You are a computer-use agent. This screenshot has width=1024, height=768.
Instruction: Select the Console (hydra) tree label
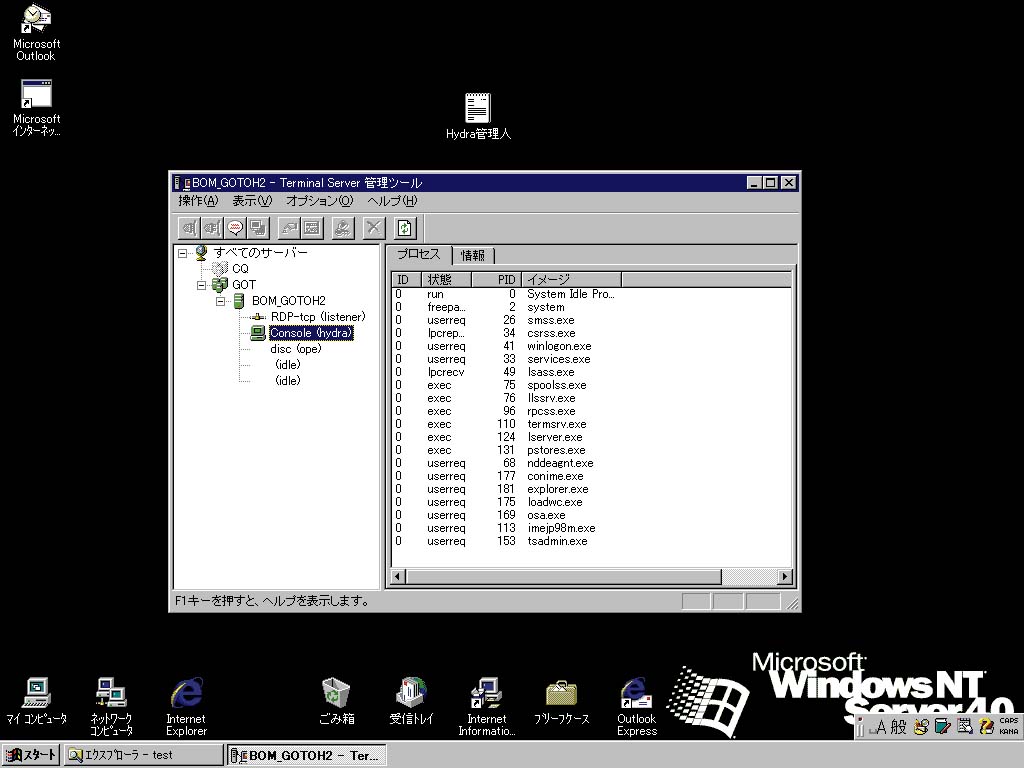pyautogui.click(x=311, y=332)
